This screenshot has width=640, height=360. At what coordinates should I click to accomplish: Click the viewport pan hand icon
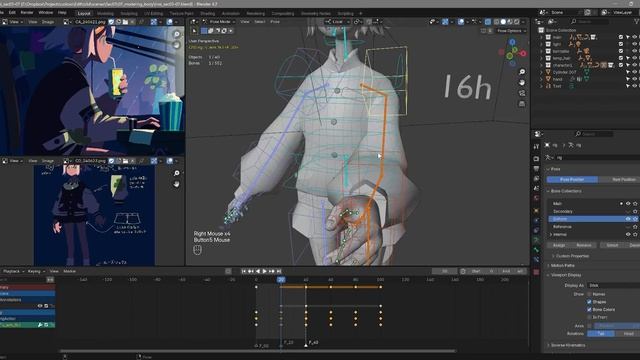click(x=522, y=82)
